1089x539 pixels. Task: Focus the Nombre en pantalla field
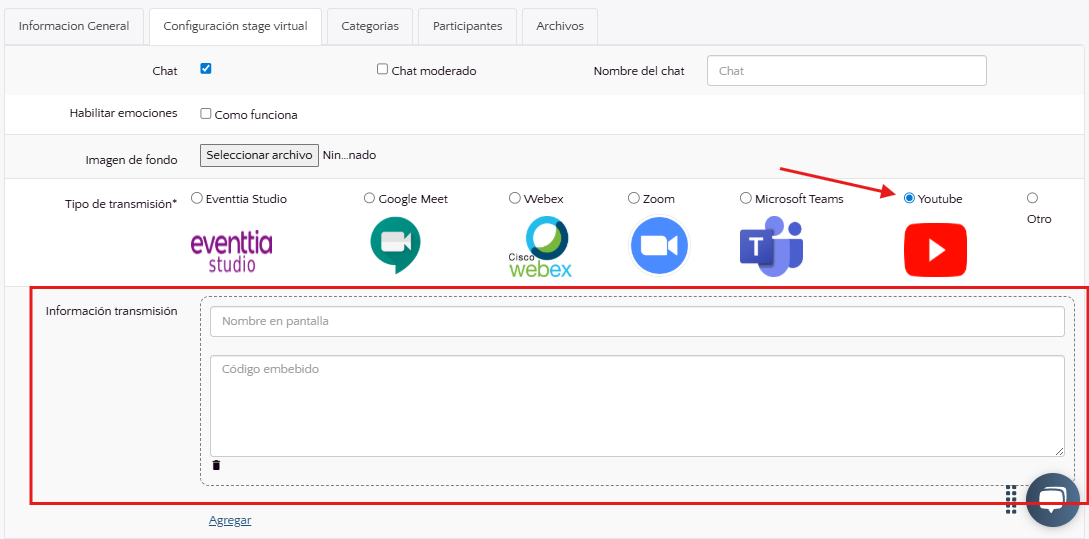[636, 321]
